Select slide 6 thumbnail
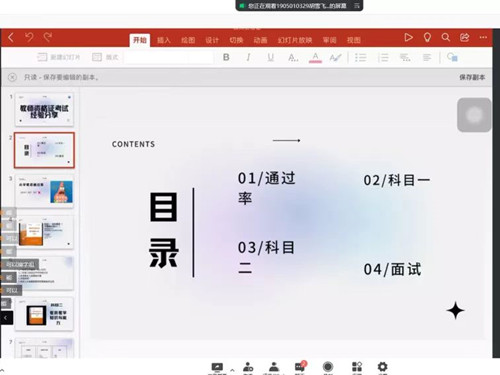Viewport: 500px width, 375px height. coord(44,314)
